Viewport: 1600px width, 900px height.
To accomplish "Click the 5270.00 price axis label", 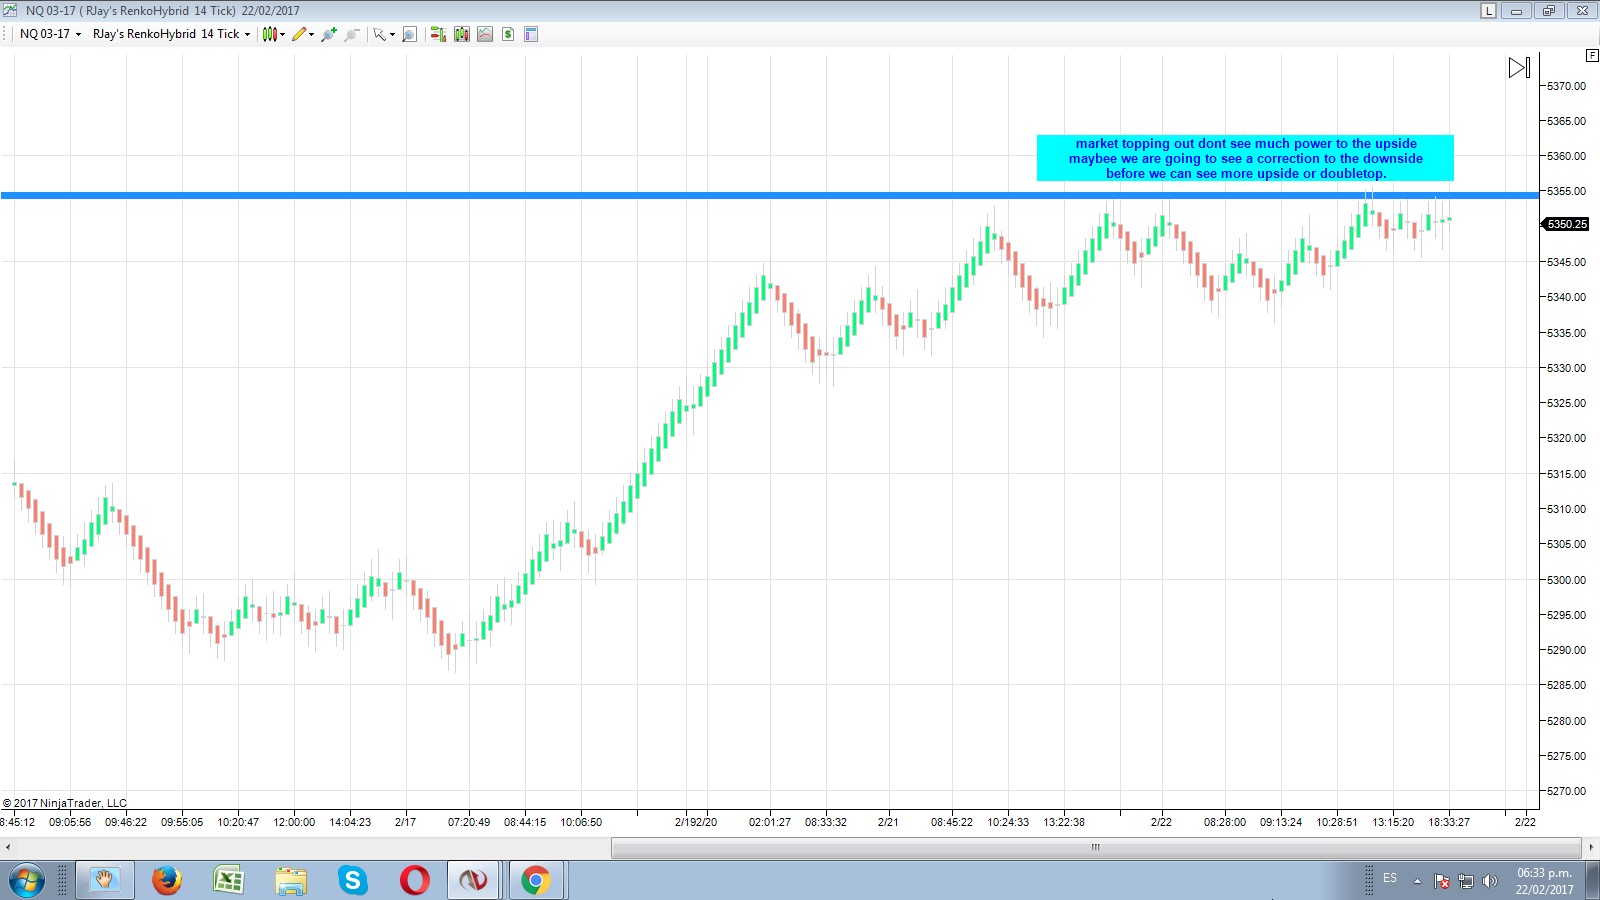I will (x=1566, y=791).
